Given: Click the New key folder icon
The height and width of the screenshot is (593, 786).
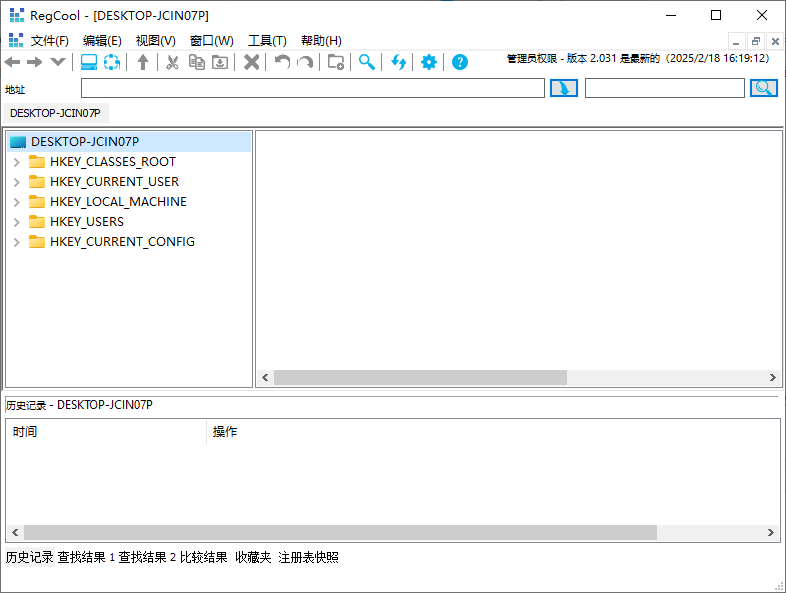Looking at the screenshot, I should coord(336,62).
